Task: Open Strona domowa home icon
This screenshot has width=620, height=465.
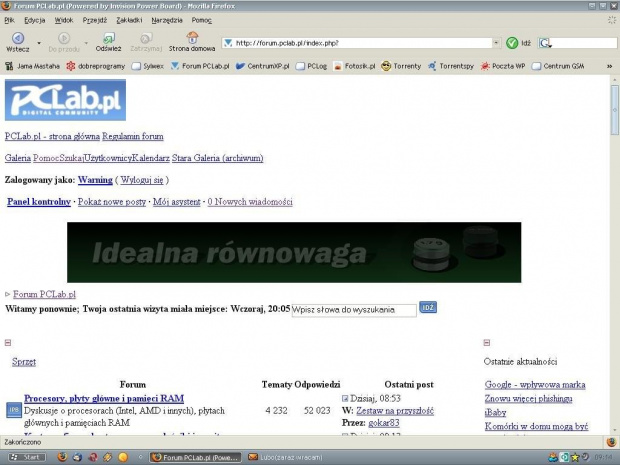Action: [192, 38]
